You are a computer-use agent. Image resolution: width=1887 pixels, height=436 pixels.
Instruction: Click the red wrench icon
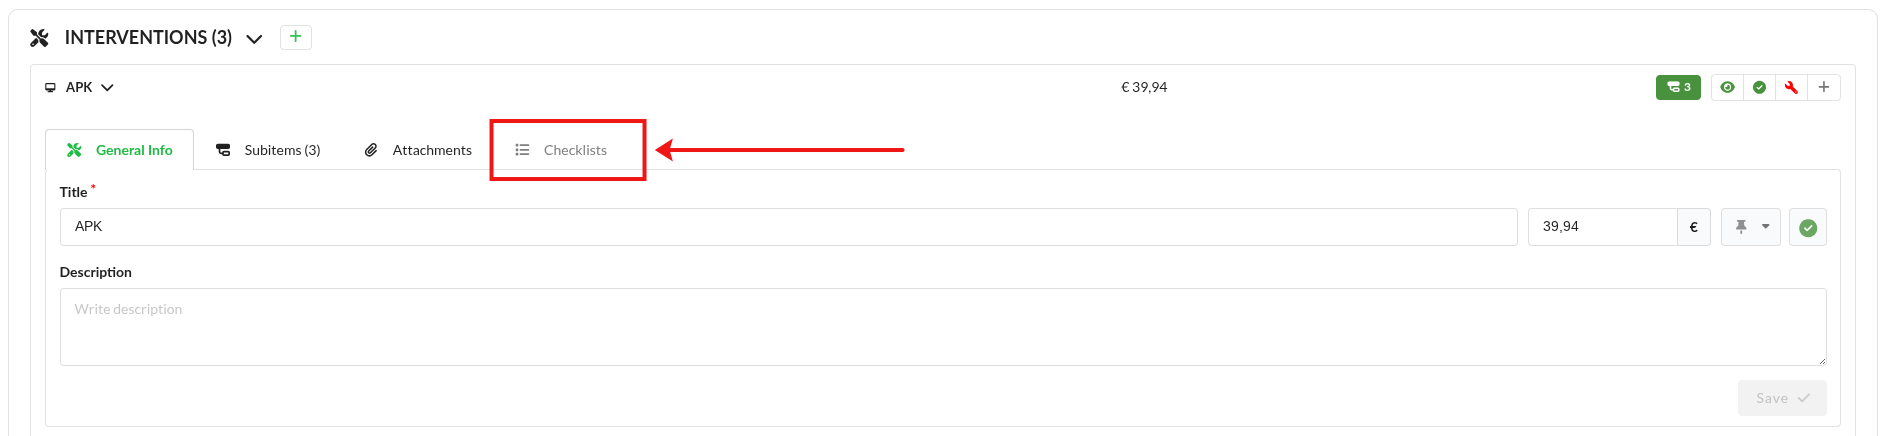click(x=1791, y=87)
